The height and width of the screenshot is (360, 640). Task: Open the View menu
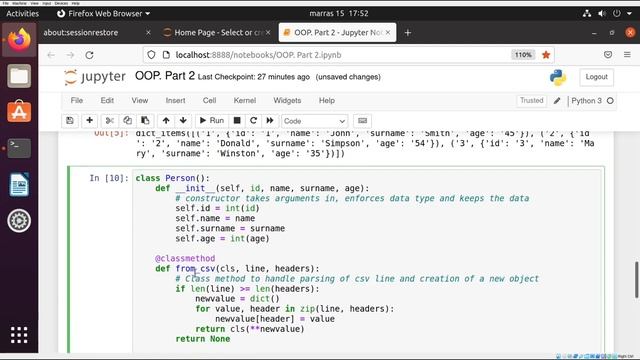(140, 100)
